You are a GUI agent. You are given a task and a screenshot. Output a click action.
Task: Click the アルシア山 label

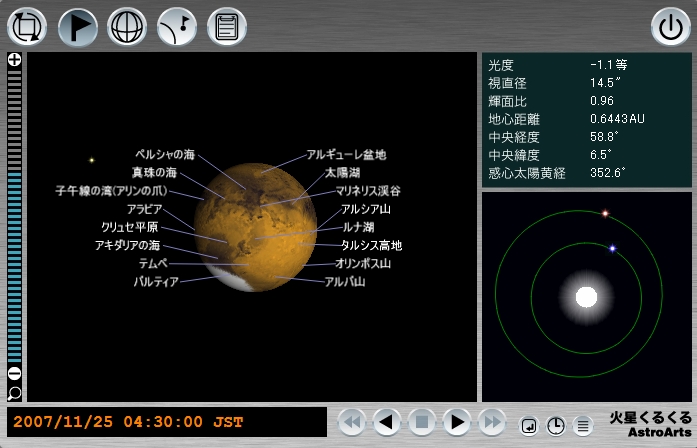click(366, 209)
